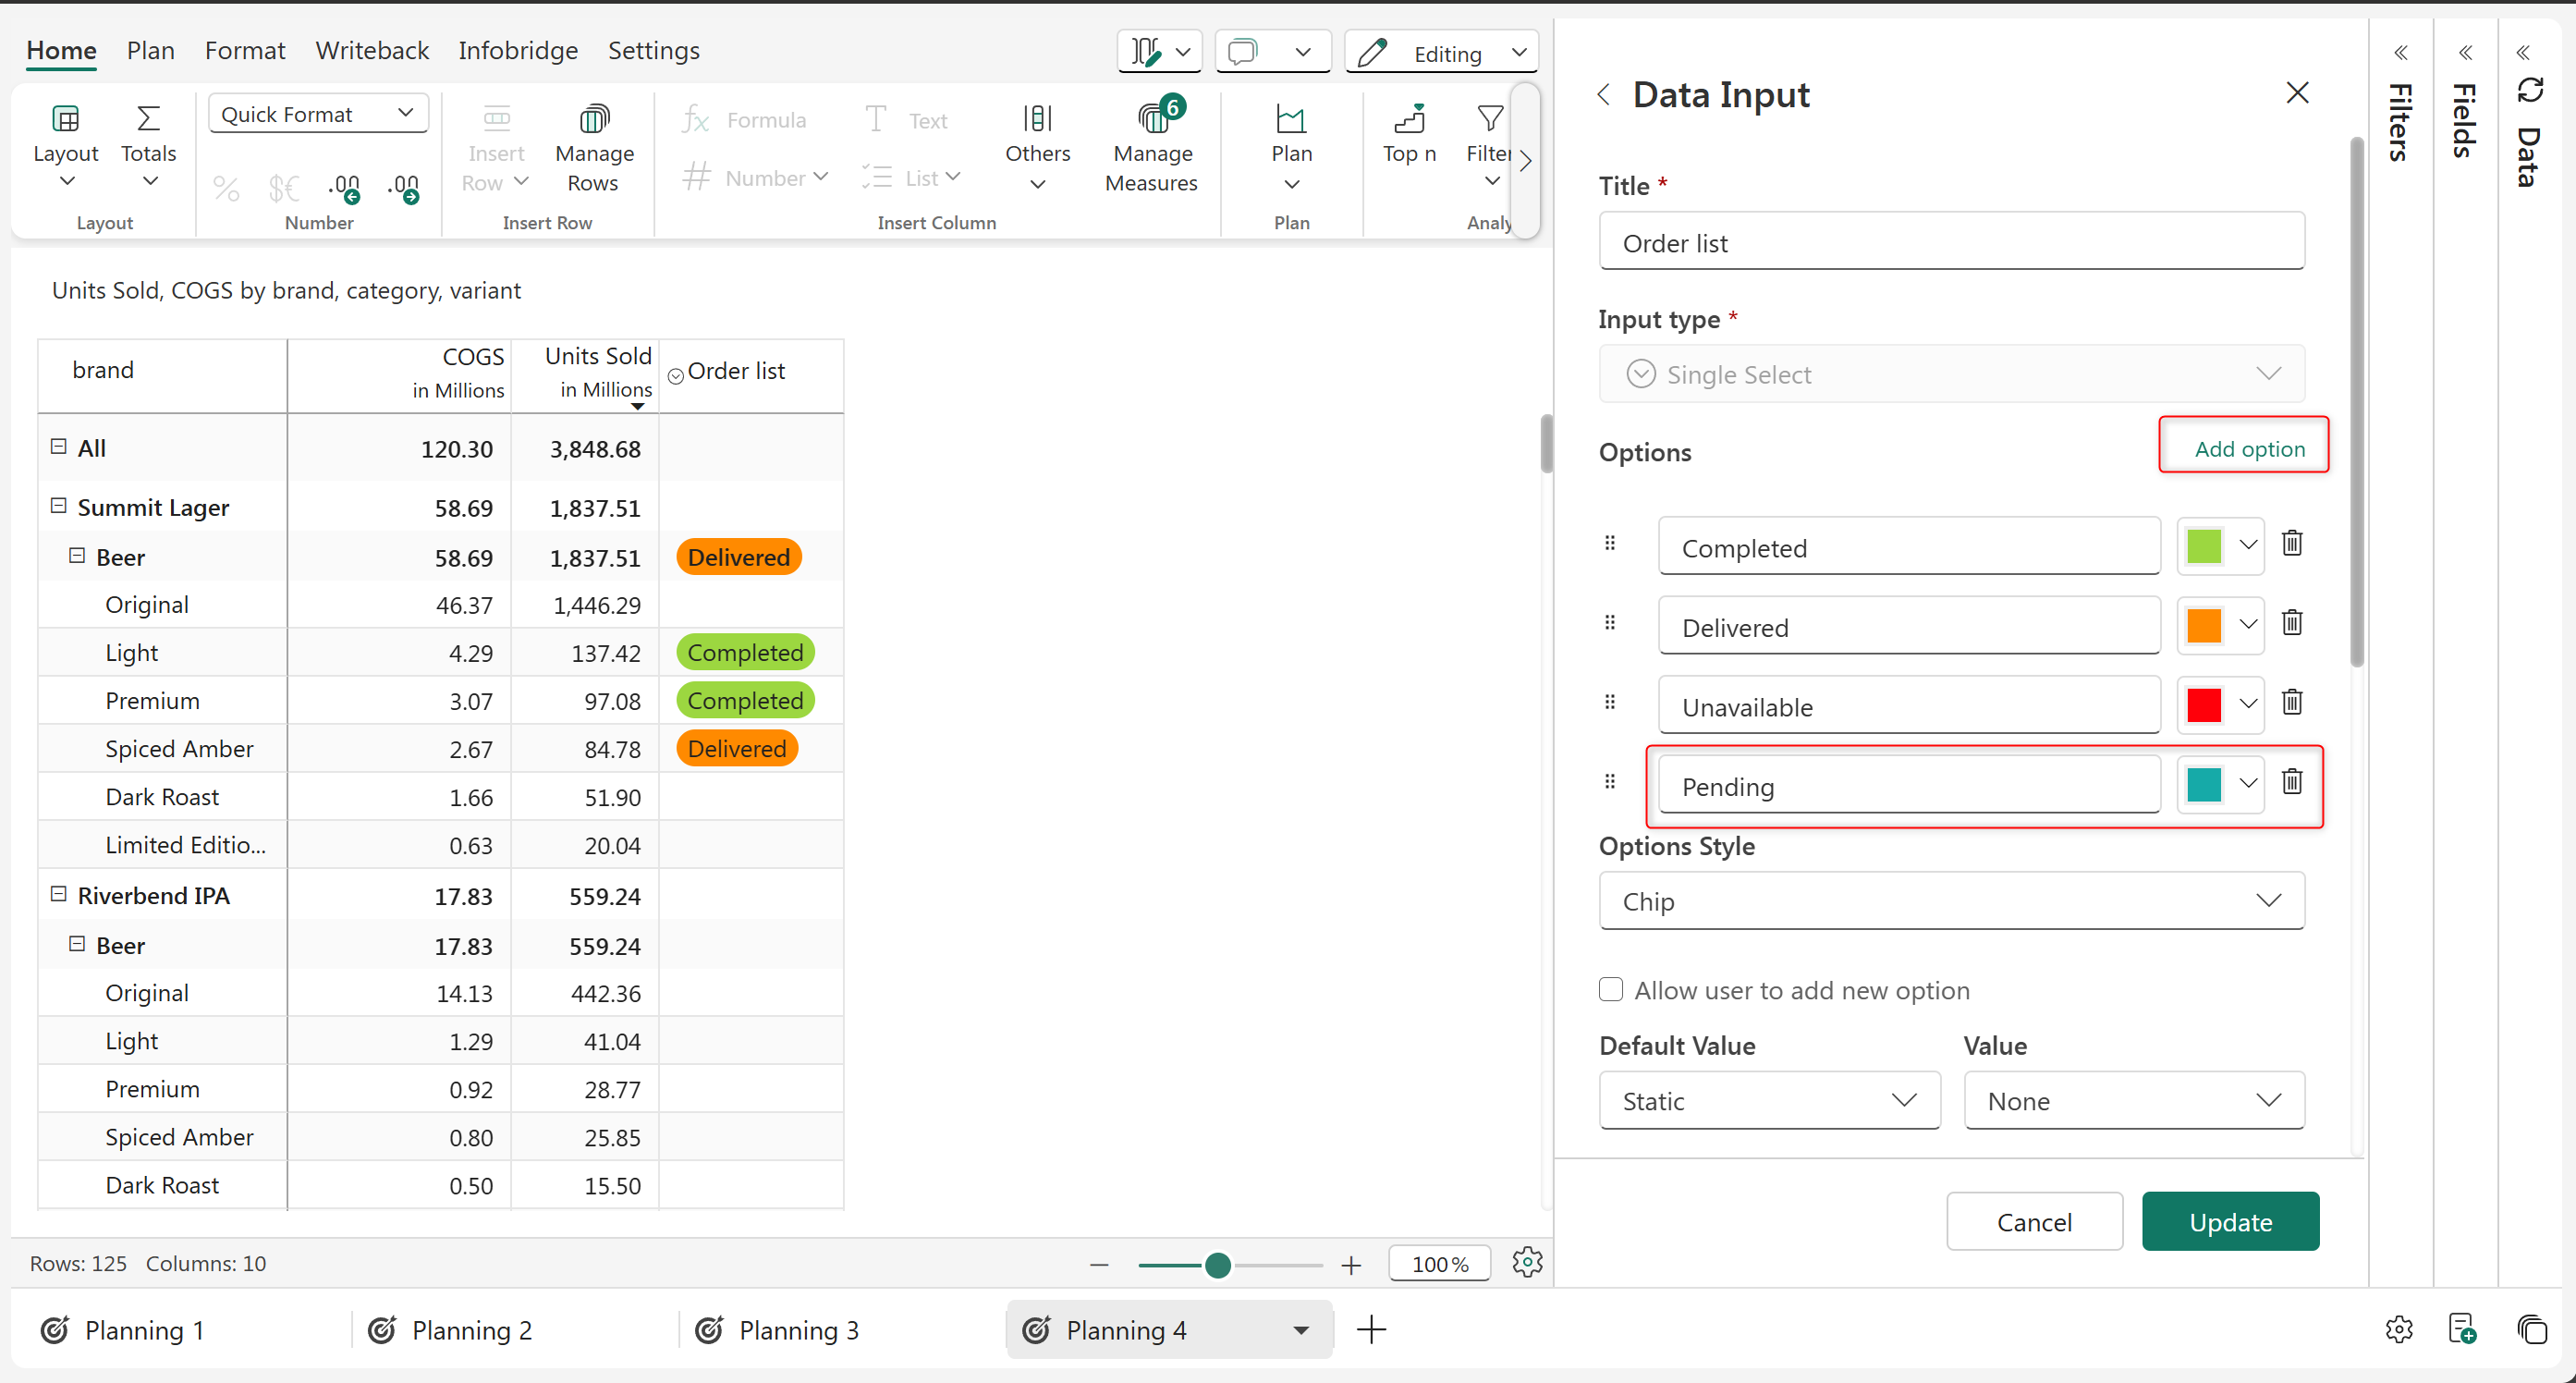Open the red Unavailable color swatch
2576x1383 pixels.
(x=2205, y=705)
